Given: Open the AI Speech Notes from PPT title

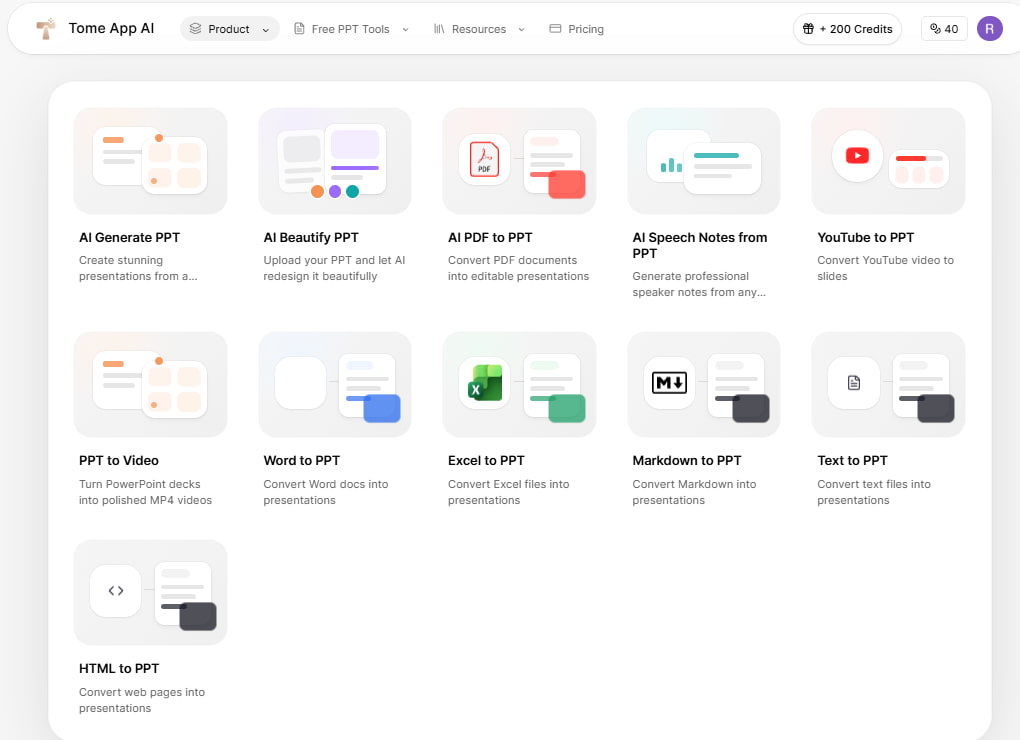Looking at the screenshot, I should click(x=700, y=245).
